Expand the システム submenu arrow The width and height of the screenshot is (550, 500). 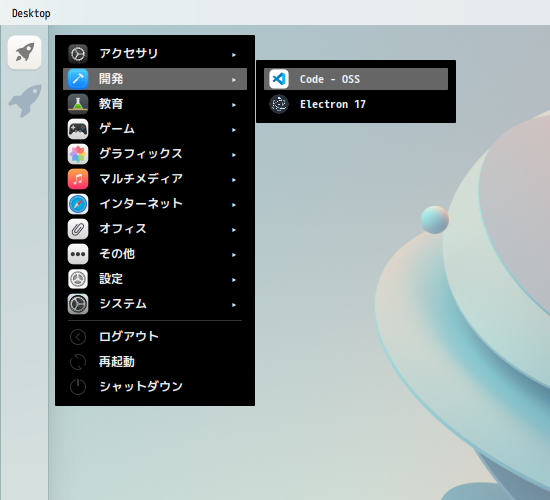click(x=234, y=305)
